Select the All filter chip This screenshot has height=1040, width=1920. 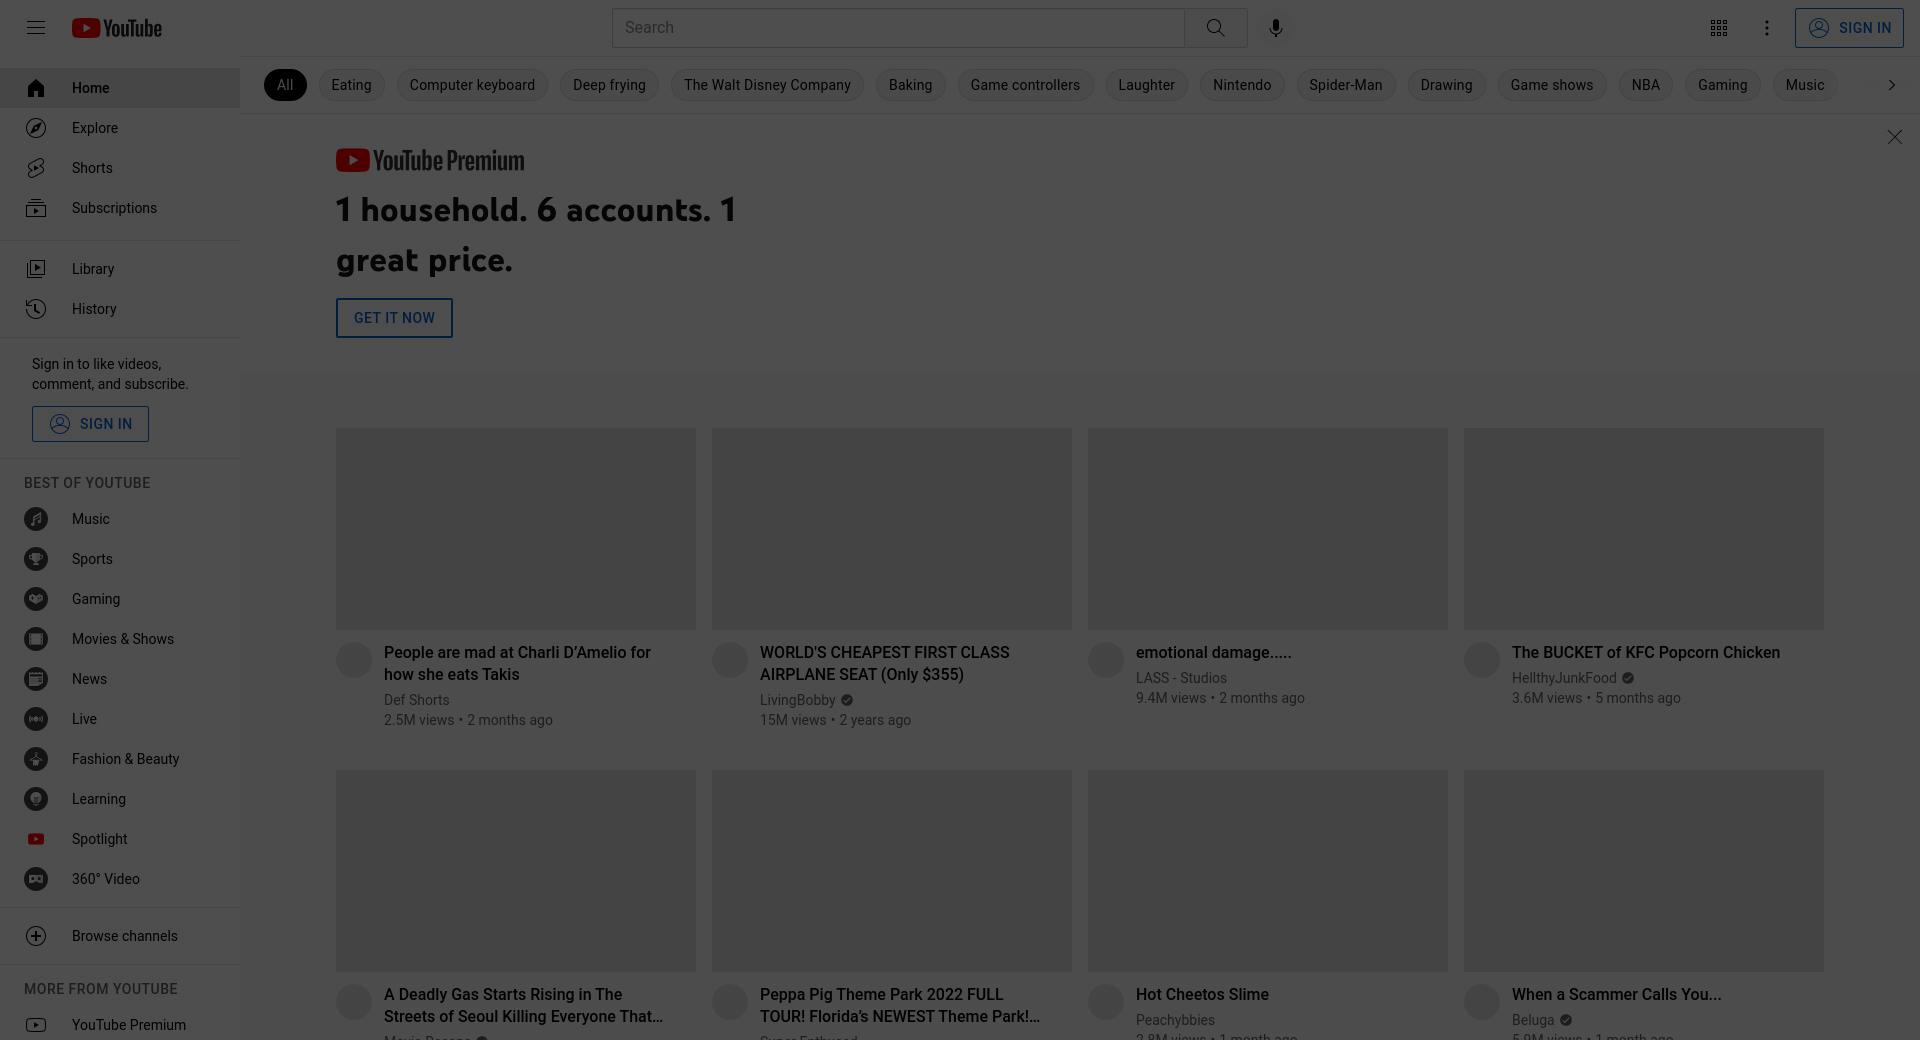click(x=285, y=85)
